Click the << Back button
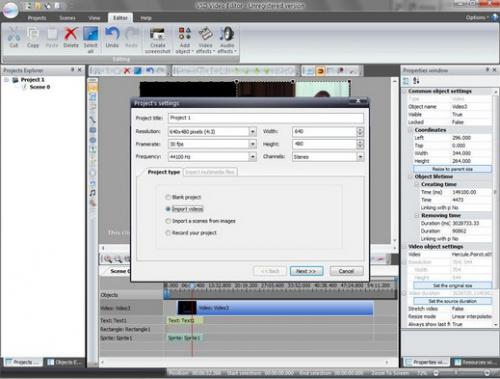The image size is (500, 379). tap(270, 271)
